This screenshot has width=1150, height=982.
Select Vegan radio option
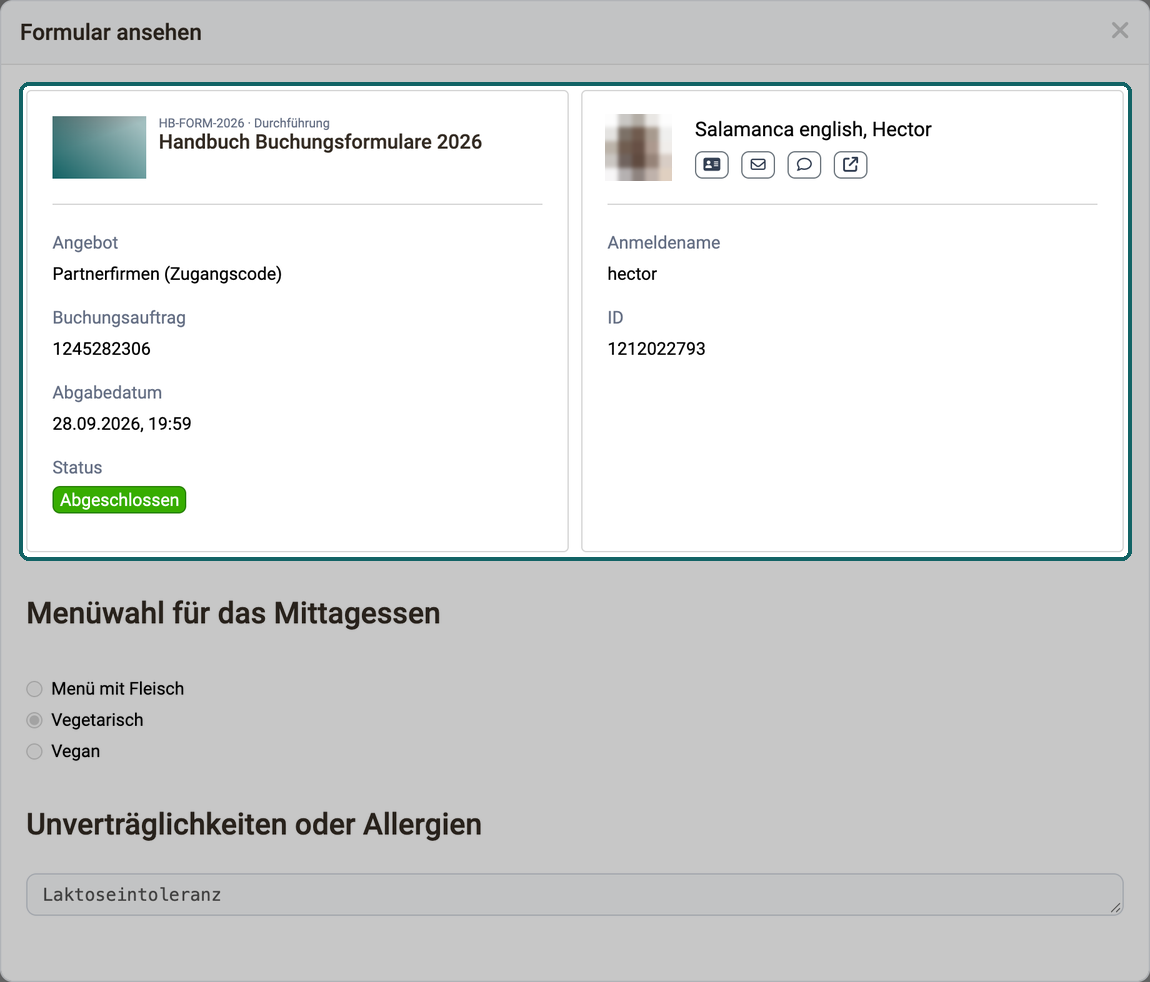click(x=34, y=751)
